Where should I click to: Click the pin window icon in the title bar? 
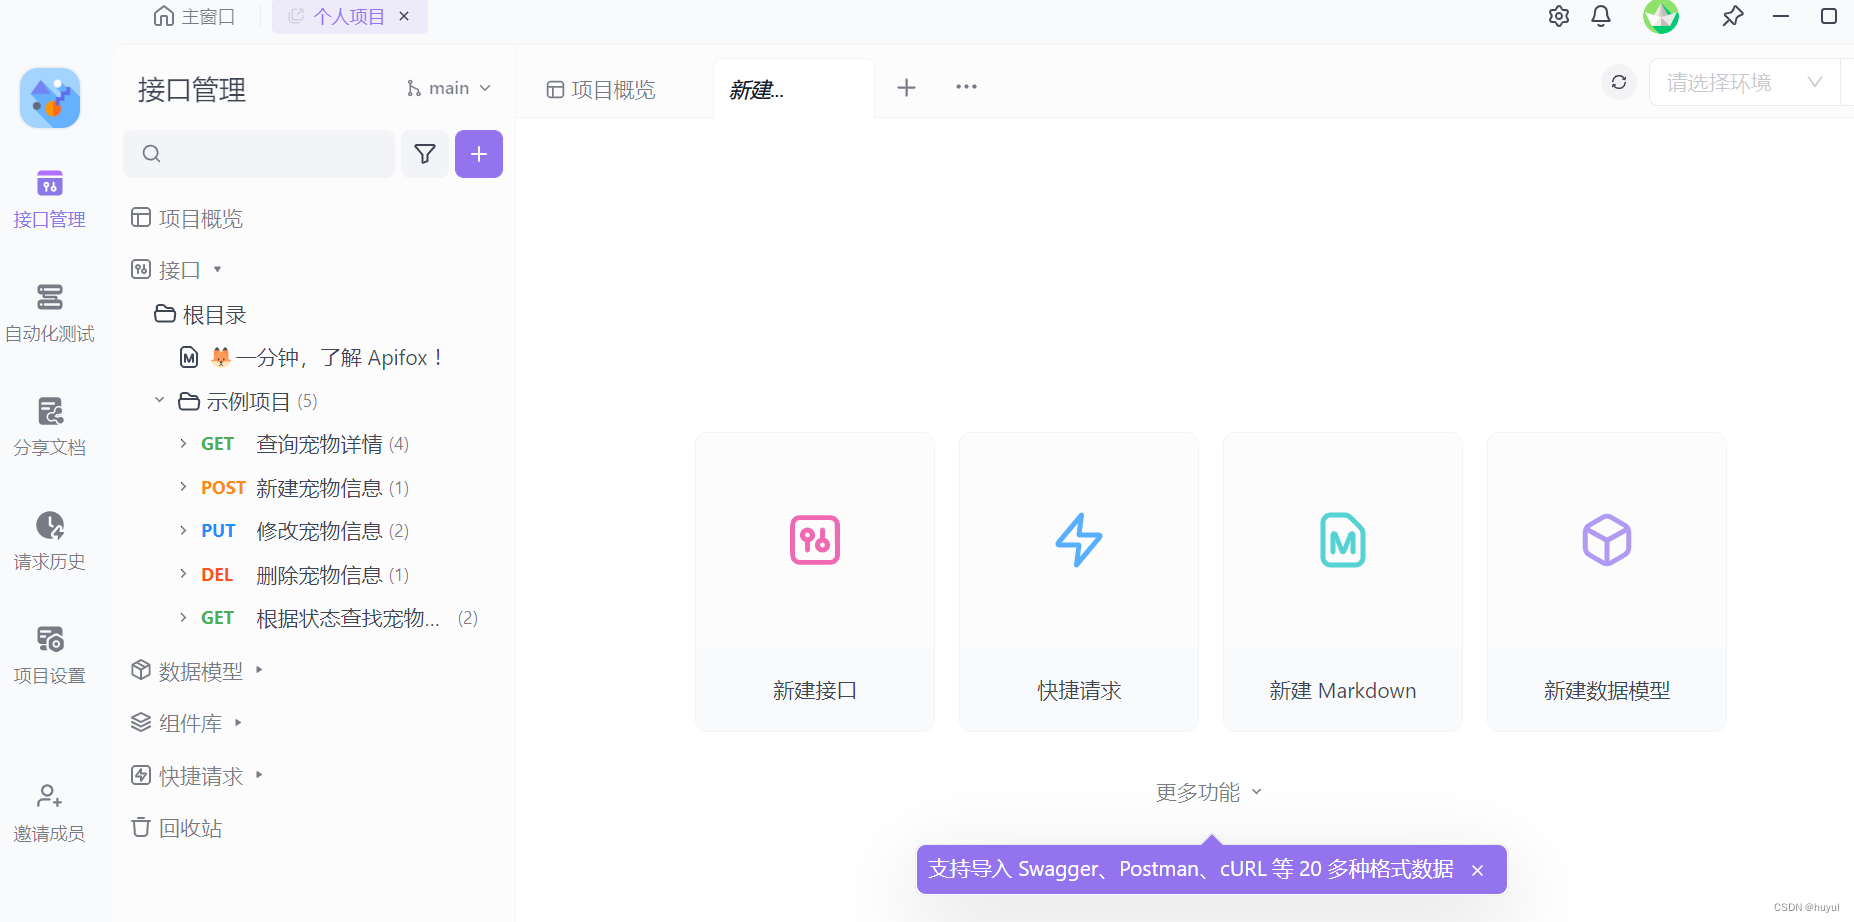[x=1733, y=16]
